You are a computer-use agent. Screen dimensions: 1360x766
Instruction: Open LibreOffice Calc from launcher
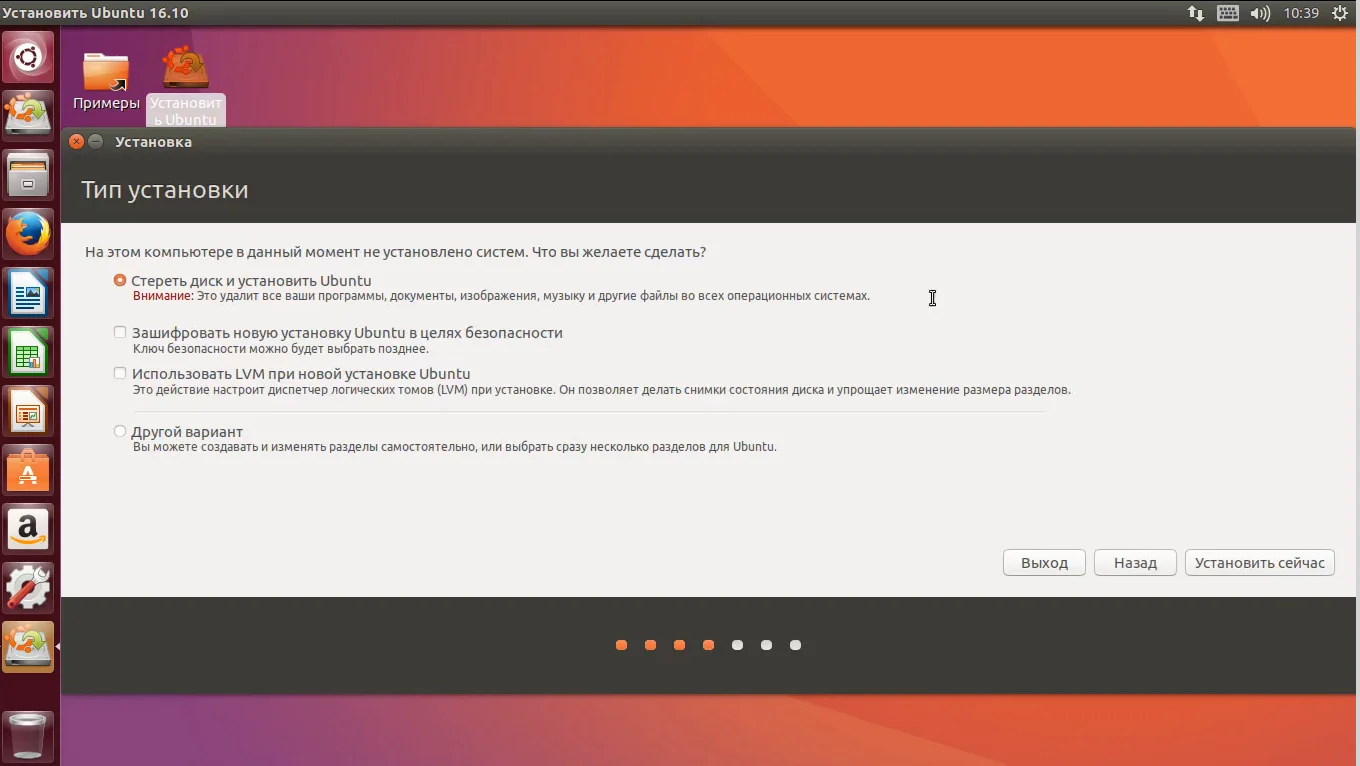[28, 352]
